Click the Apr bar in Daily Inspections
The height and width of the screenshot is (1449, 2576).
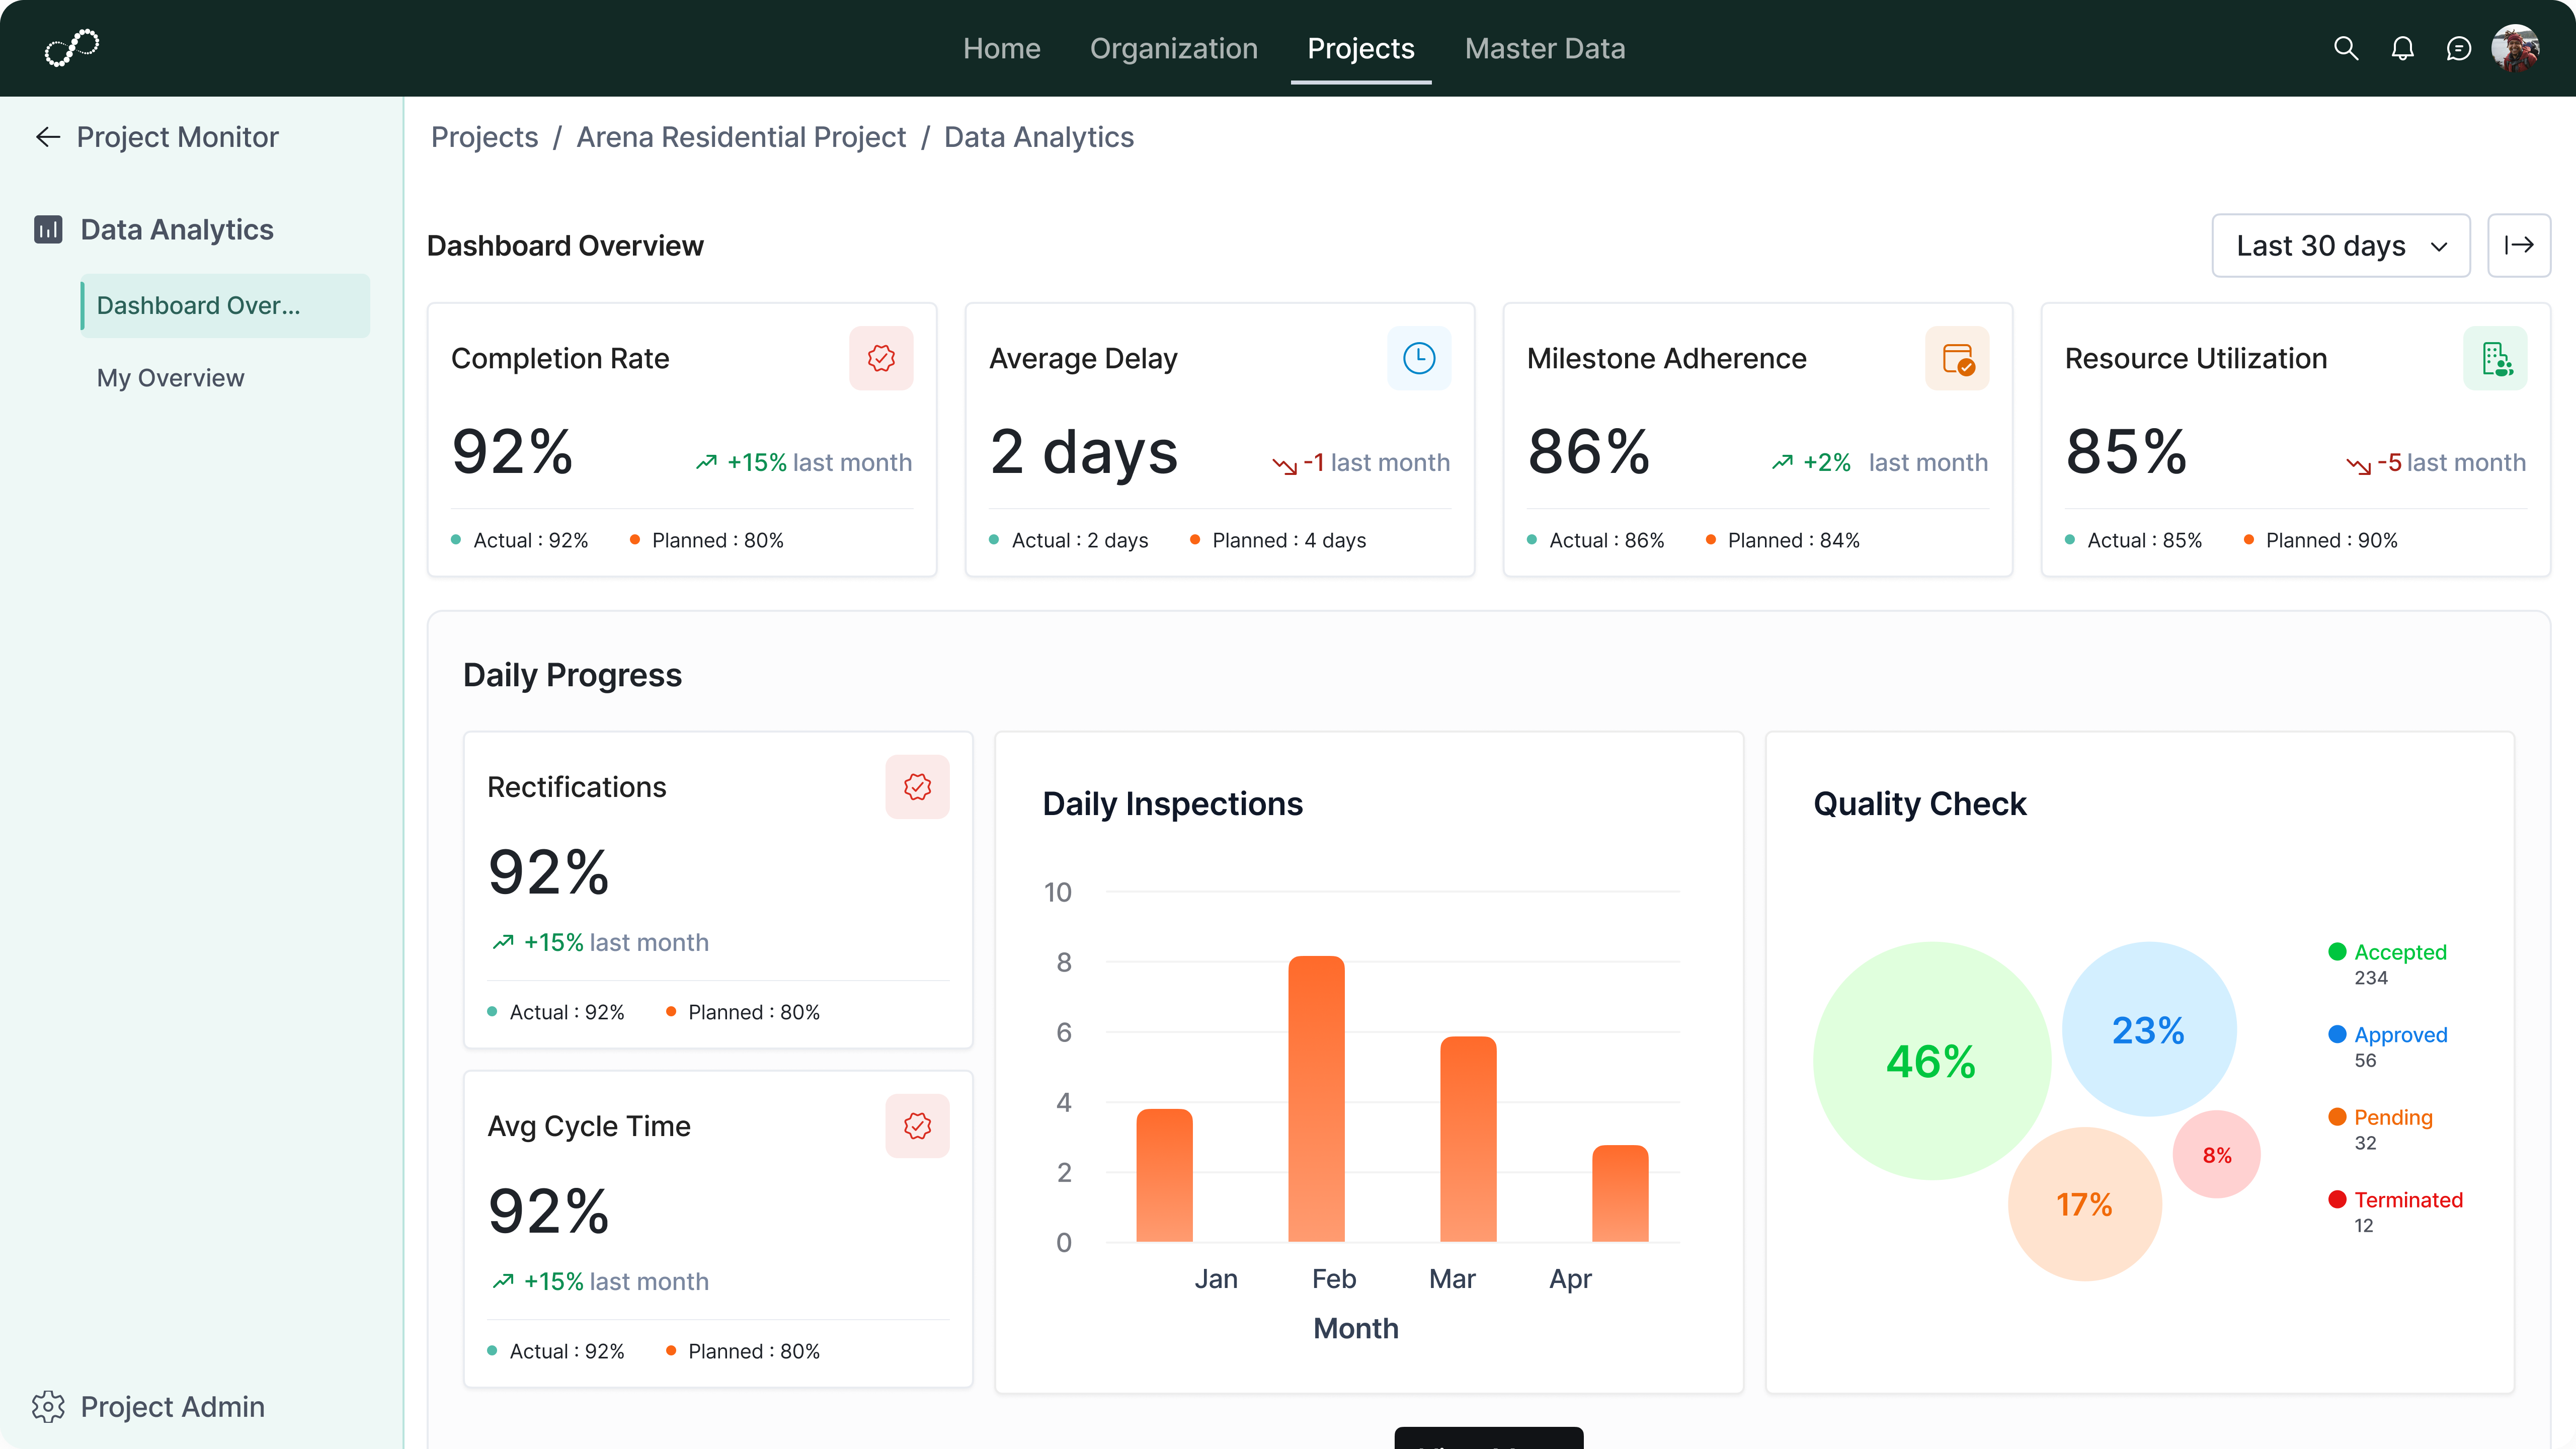(1620, 1193)
